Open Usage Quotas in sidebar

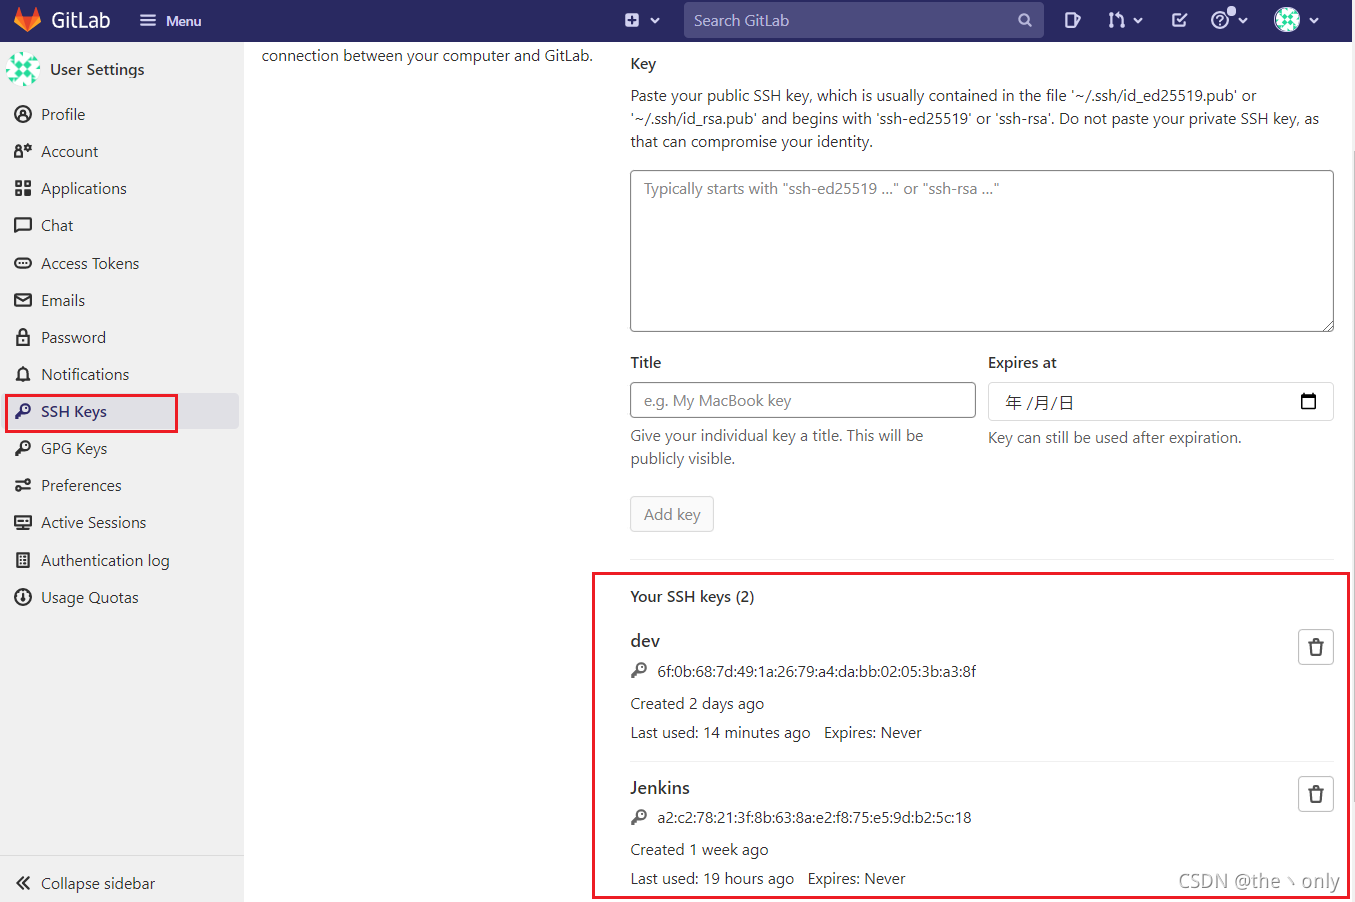(121, 597)
